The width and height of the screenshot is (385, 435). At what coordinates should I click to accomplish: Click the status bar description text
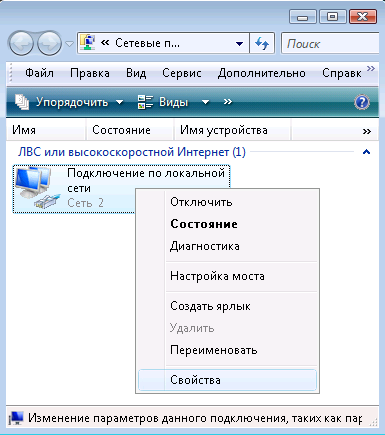point(195,418)
